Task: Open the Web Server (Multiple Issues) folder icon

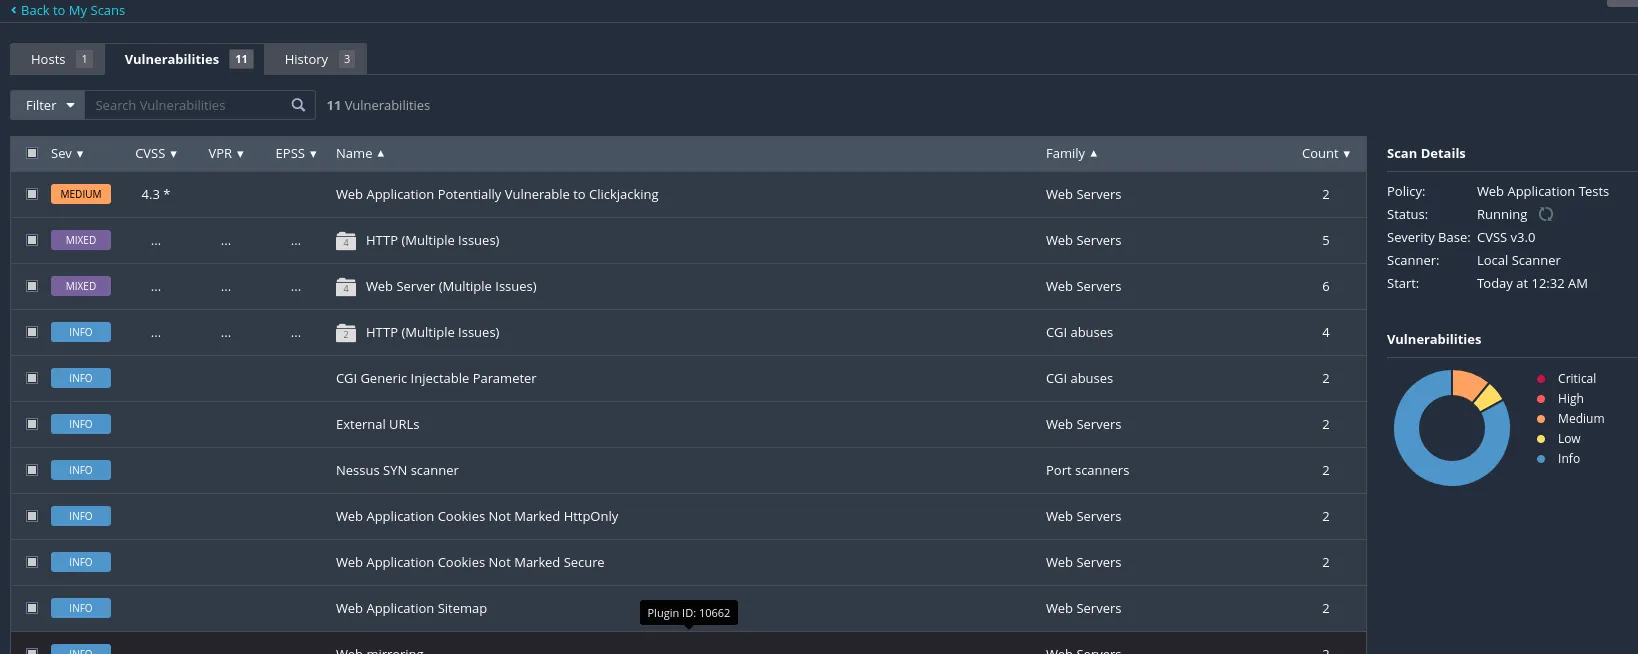Action: coord(346,286)
